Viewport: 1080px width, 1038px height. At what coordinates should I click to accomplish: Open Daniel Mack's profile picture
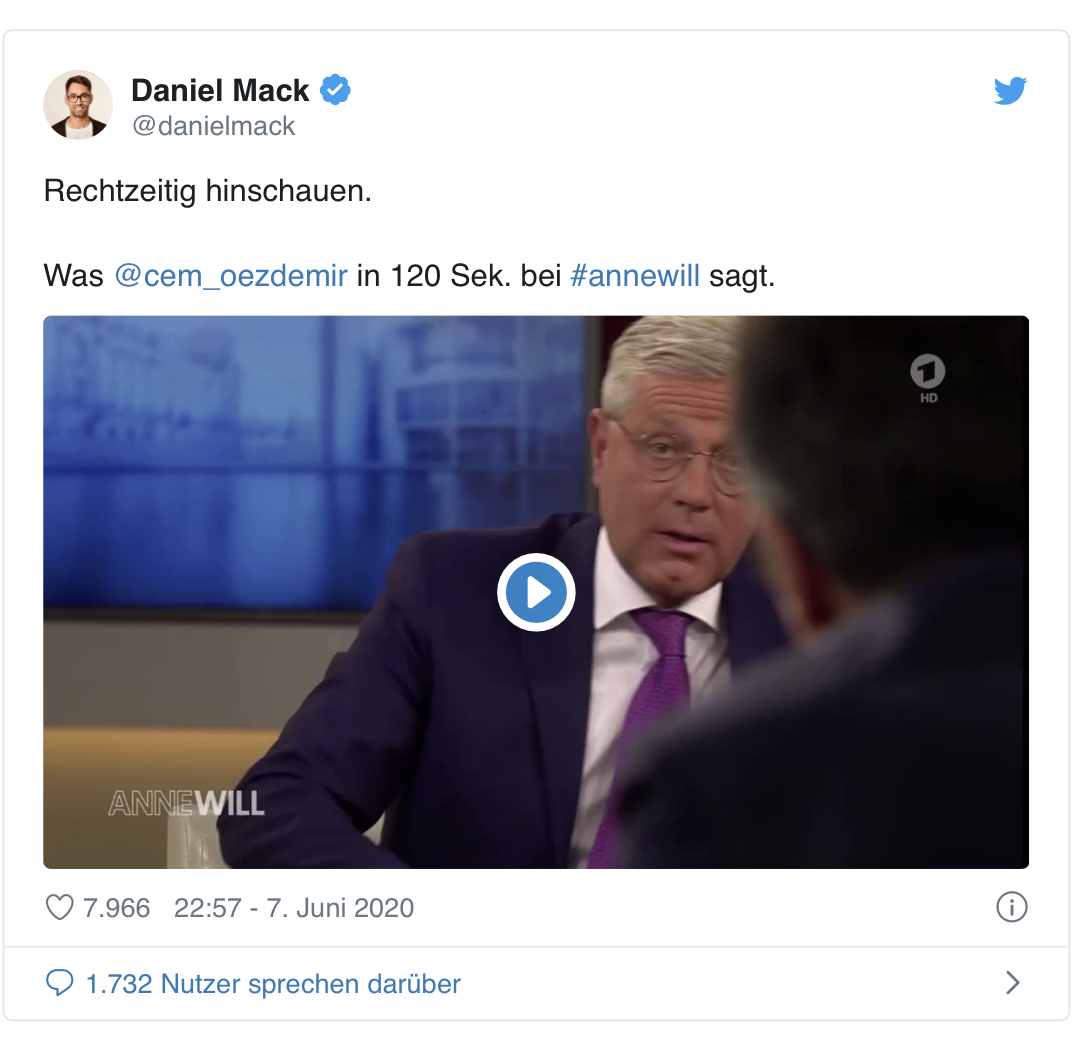(78, 105)
